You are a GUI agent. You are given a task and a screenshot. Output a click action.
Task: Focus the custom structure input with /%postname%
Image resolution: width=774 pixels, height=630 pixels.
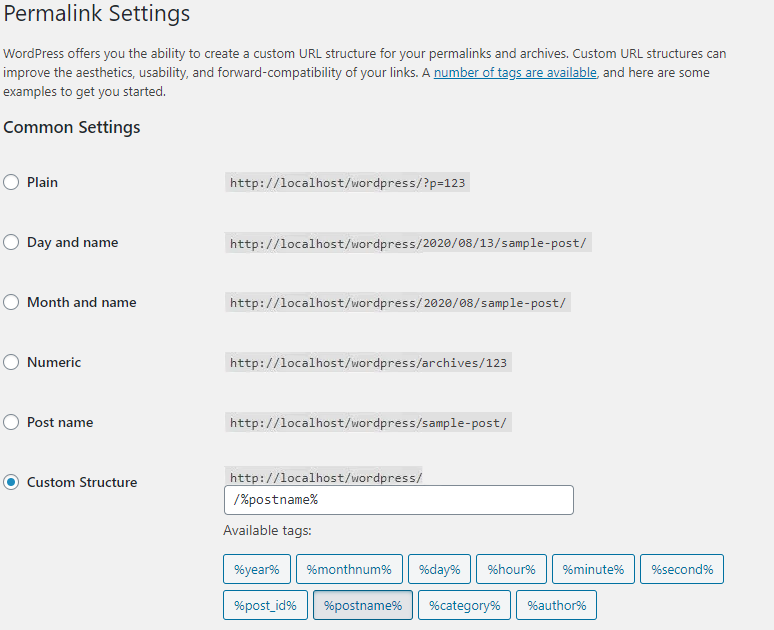(398, 500)
